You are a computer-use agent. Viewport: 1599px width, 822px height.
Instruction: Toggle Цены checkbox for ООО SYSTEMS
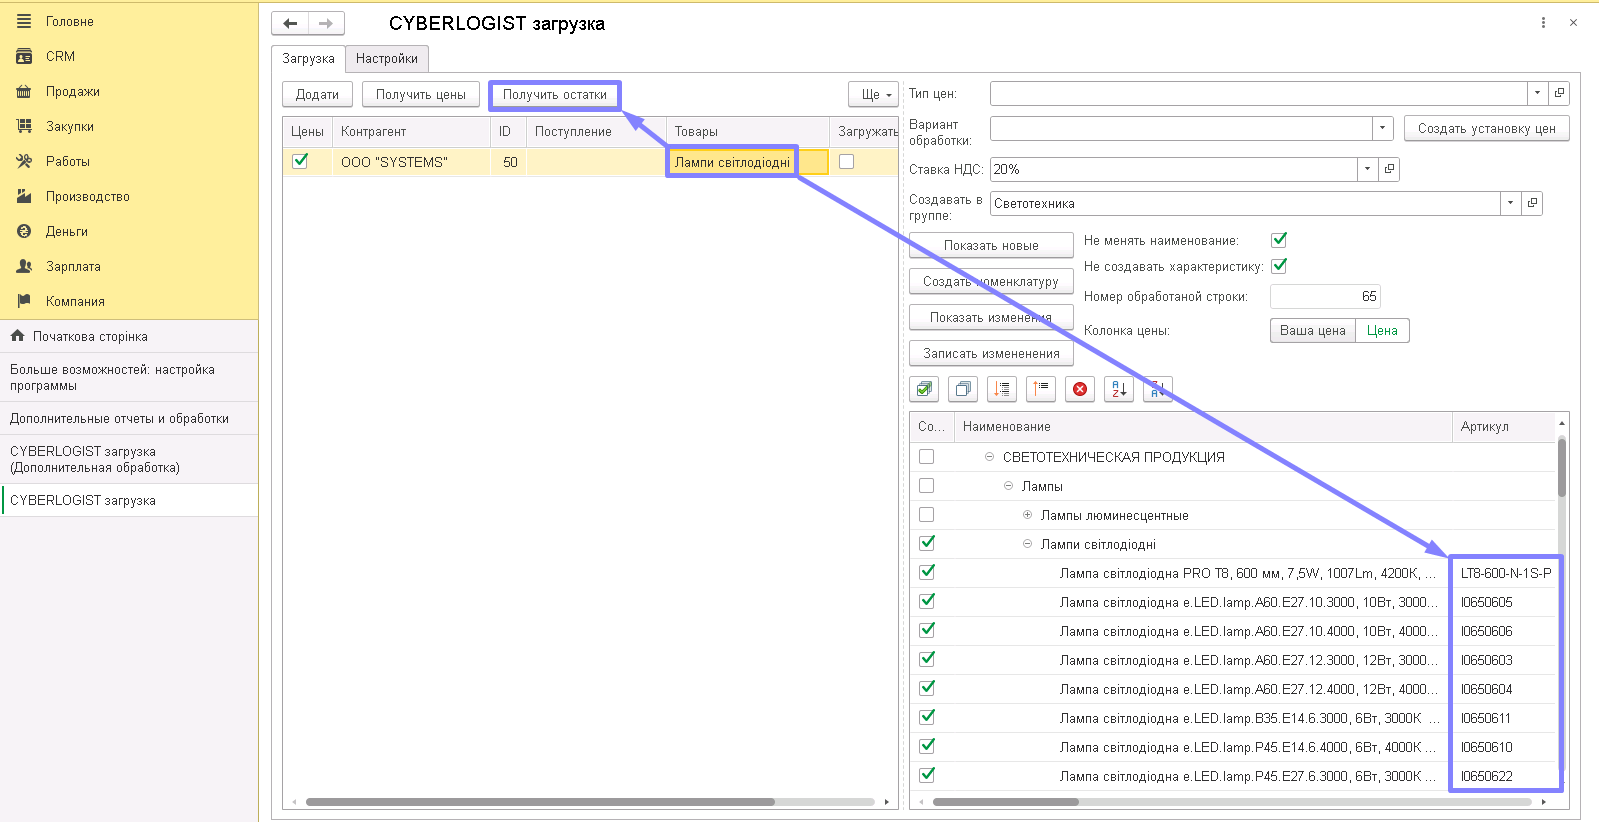pyautogui.click(x=300, y=161)
